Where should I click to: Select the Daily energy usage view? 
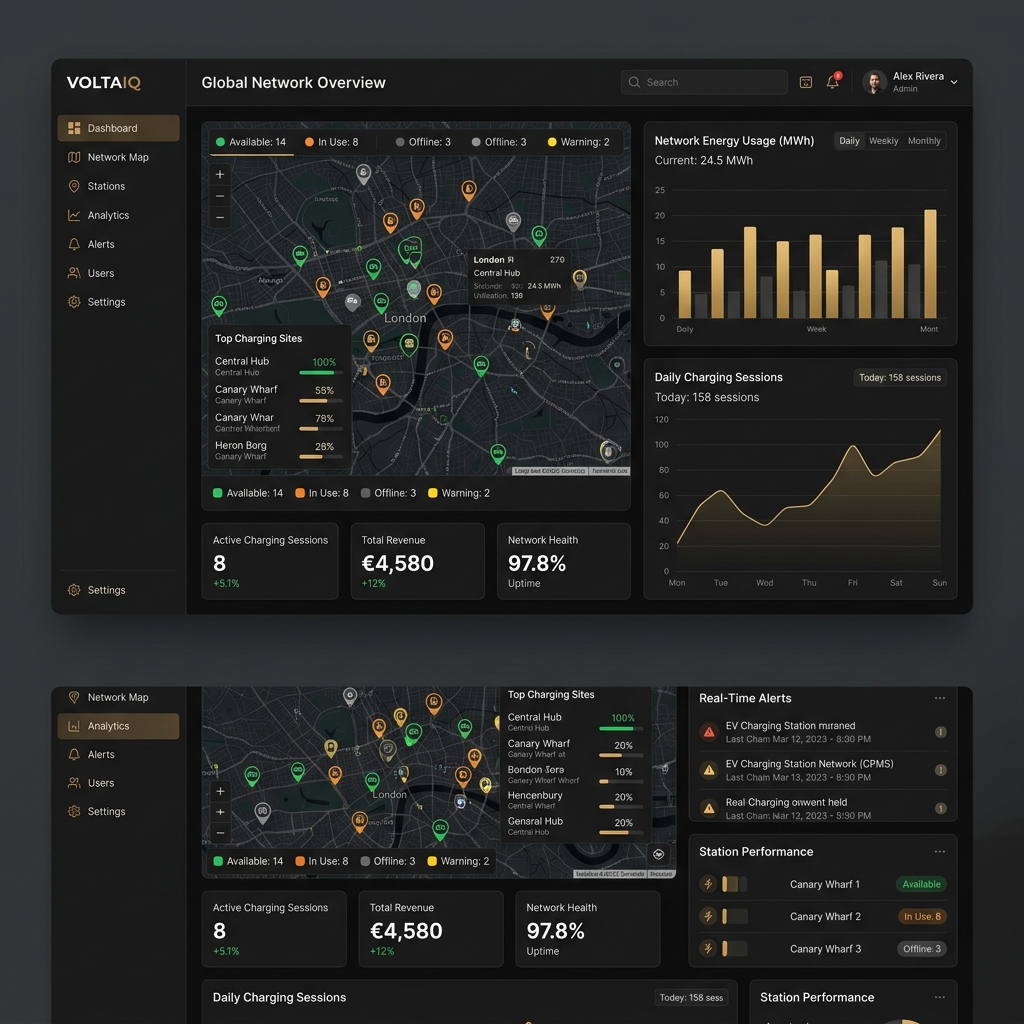pos(849,140)
